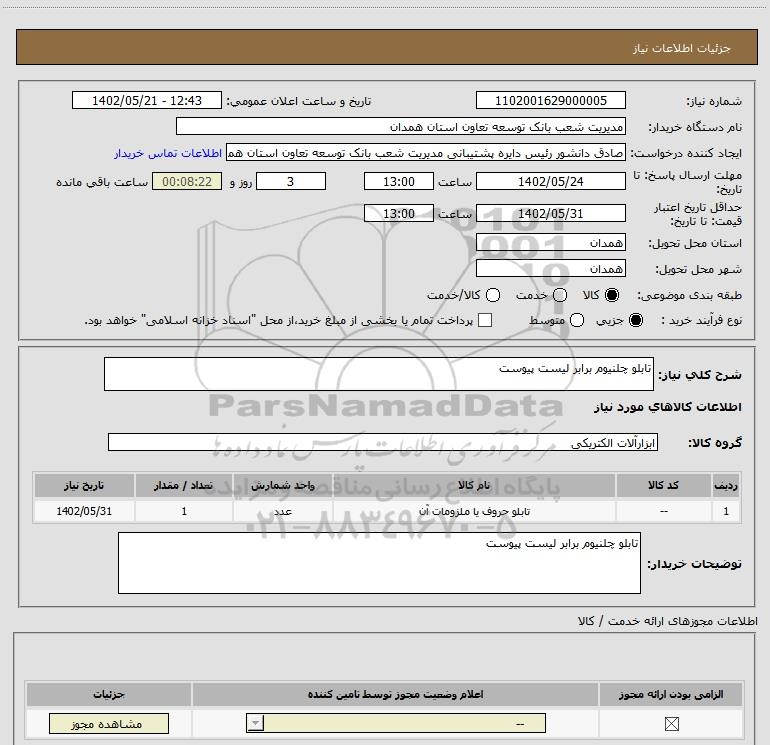Open اطلاعات تماس خریدار link
This screenshot has height=745, width=770.
tap(168, 153)
